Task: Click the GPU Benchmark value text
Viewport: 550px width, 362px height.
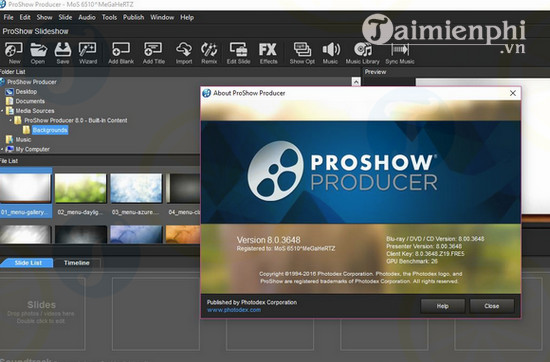Action: click(412, 261)
